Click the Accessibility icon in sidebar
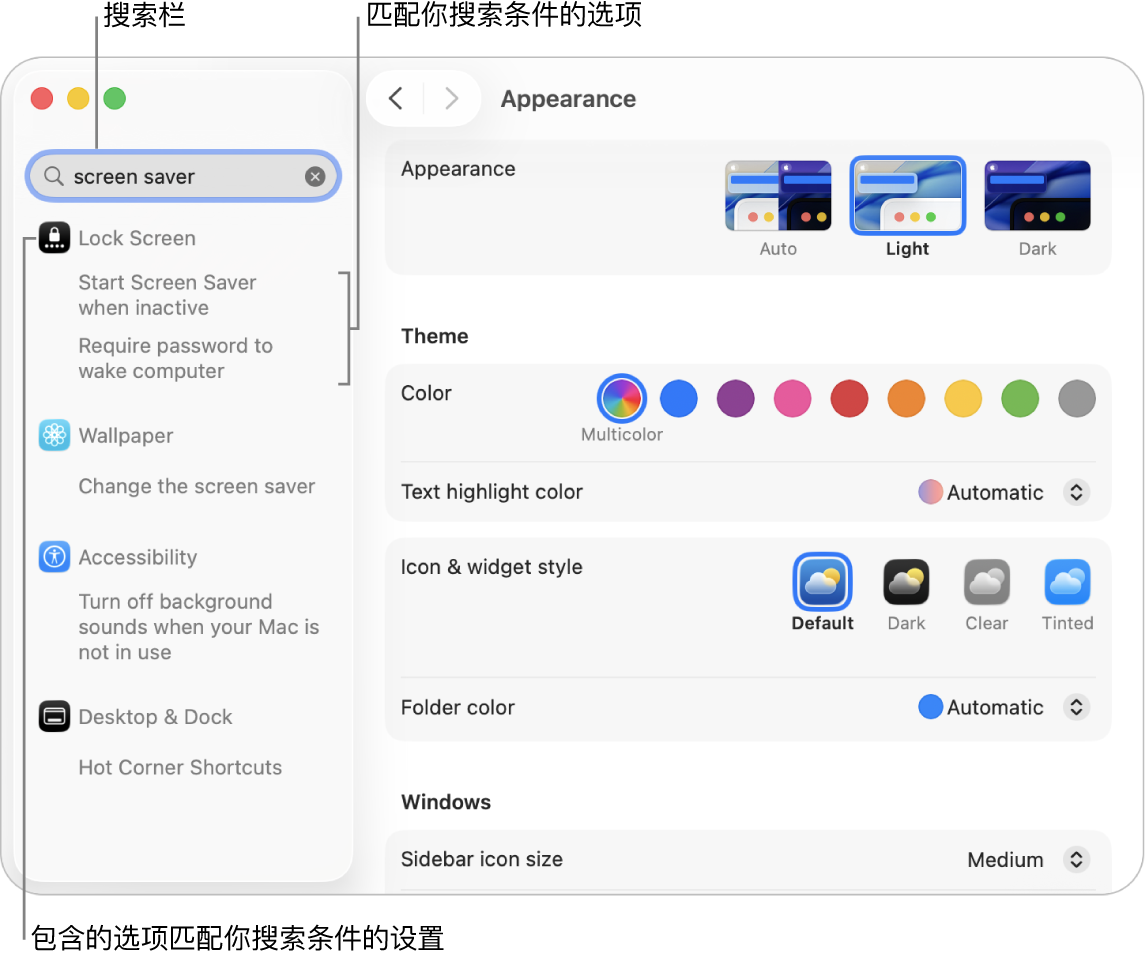The image size is (1146, 958). coord(54,557)
